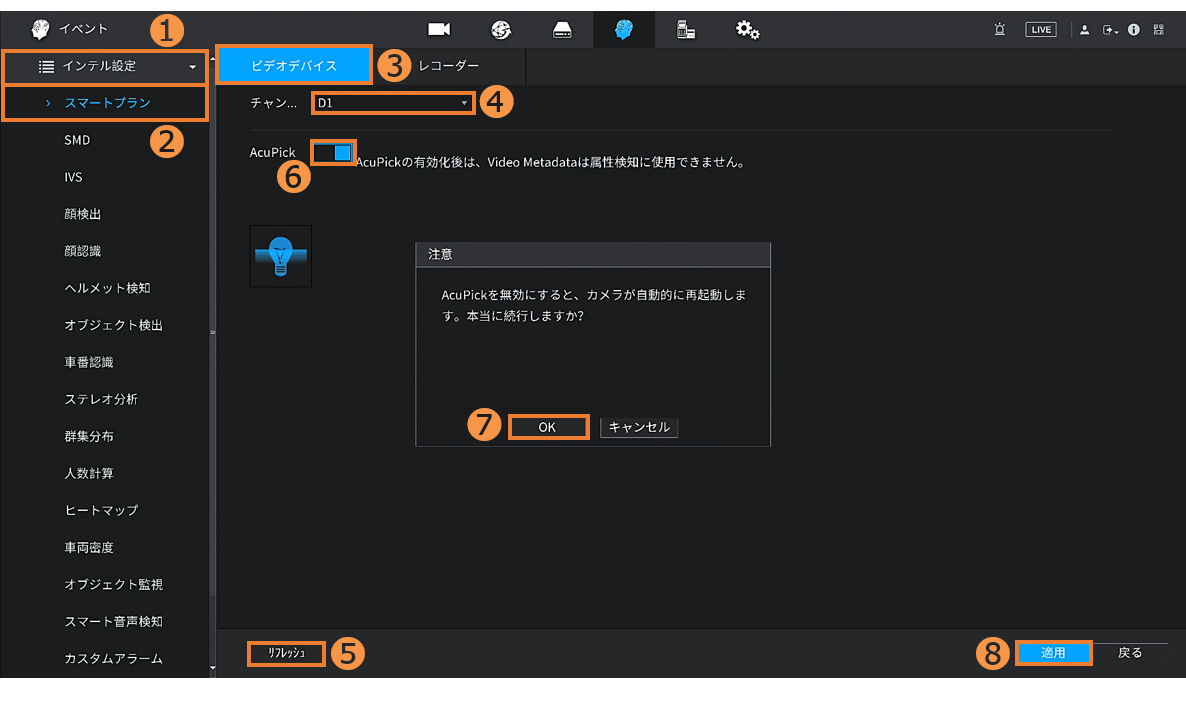Switch to the レコーダー tab
Screen dimensions: 1186x703
(x=449, y=66)
